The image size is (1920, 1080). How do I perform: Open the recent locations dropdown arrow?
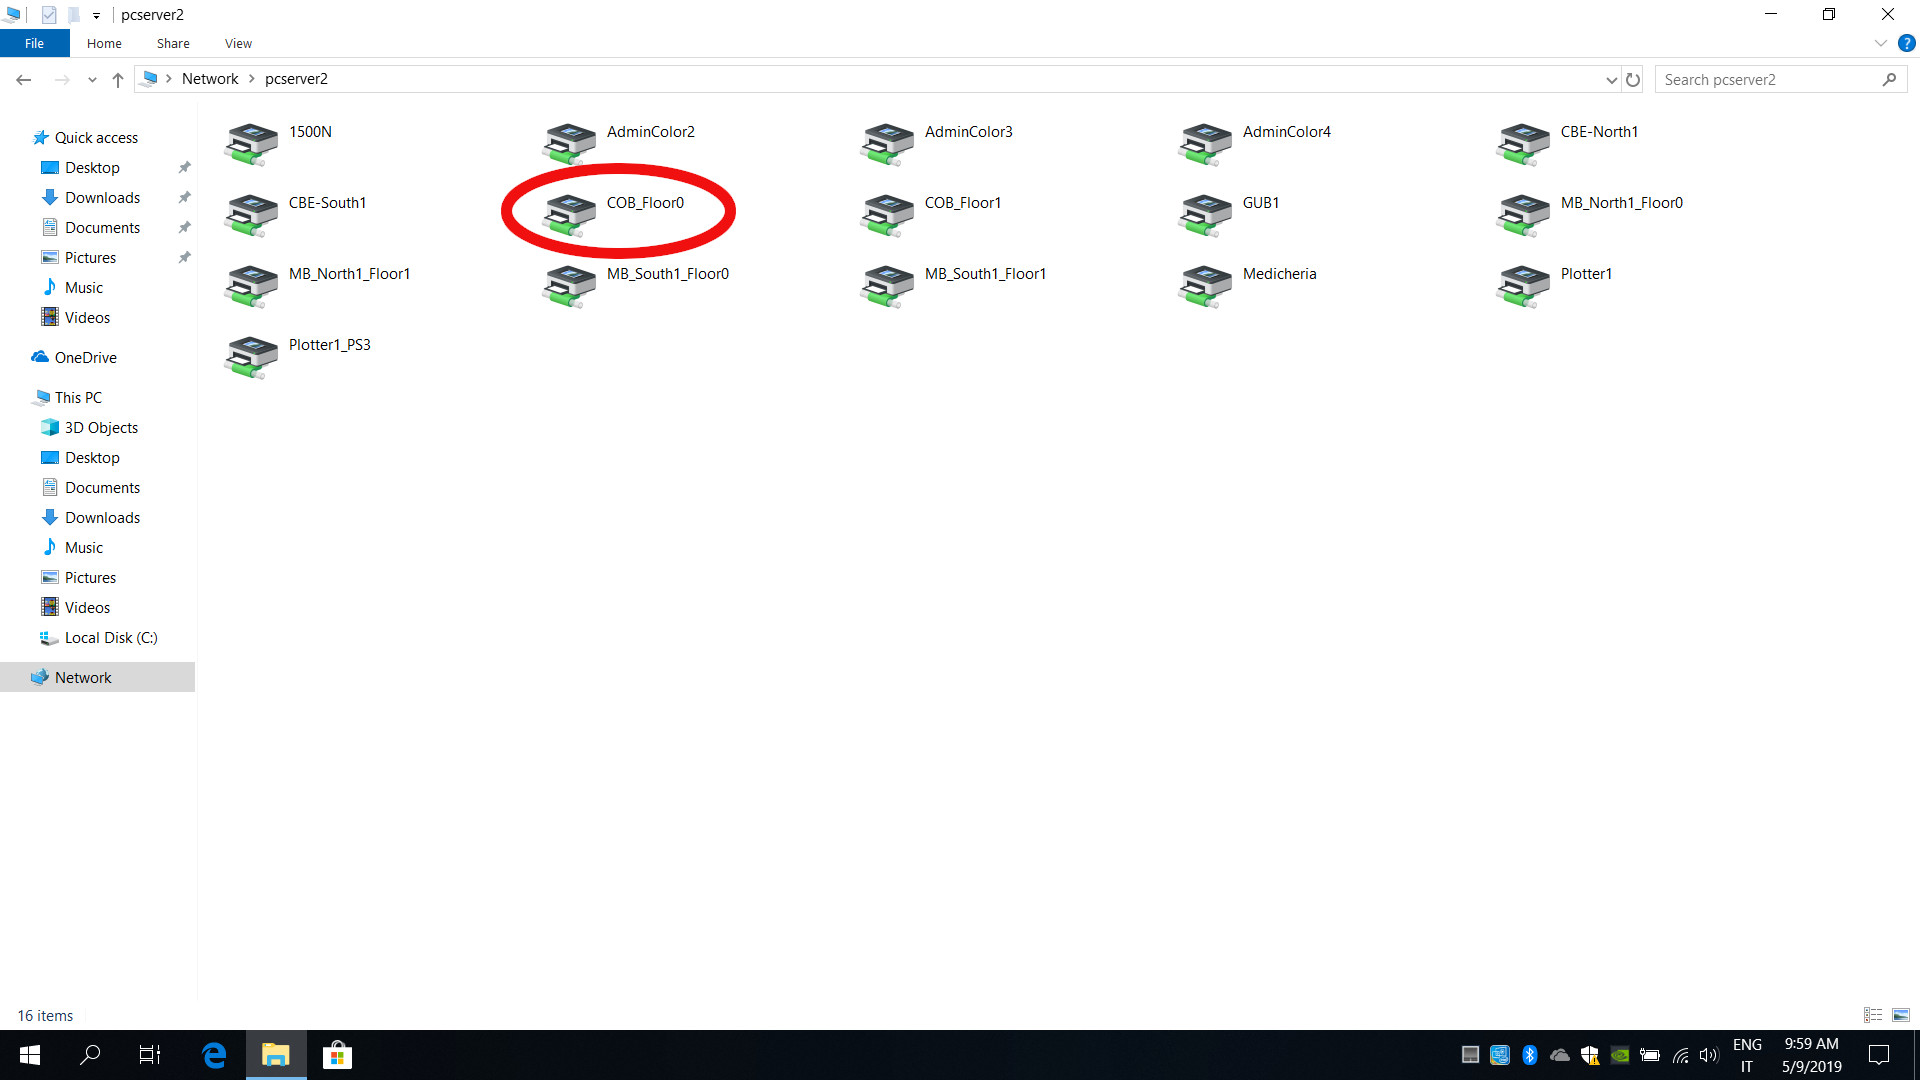pyautogui.click(x=92, y=80)
